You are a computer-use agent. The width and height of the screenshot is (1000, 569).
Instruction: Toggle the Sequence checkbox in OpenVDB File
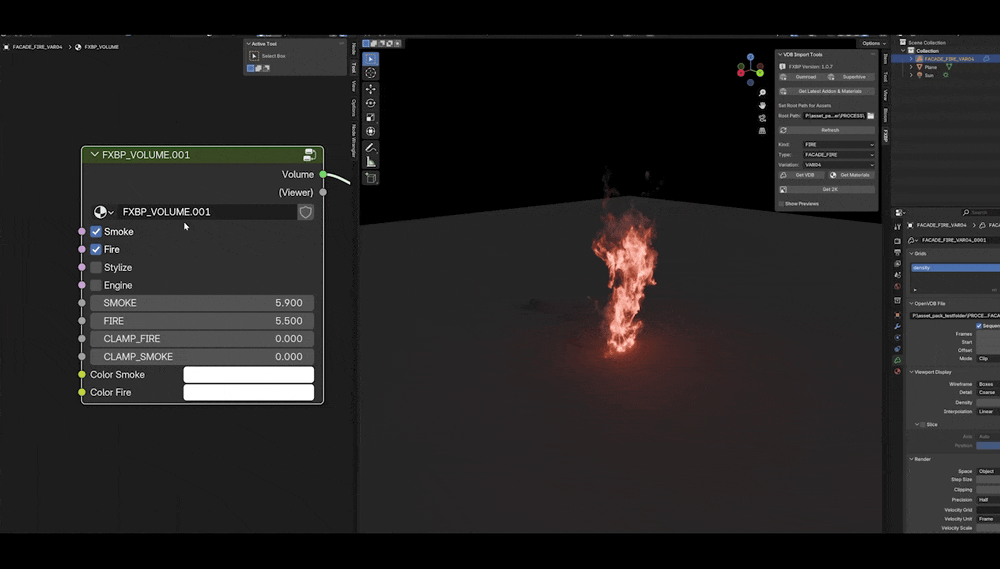pyautogui.click(x=979, y=326)
